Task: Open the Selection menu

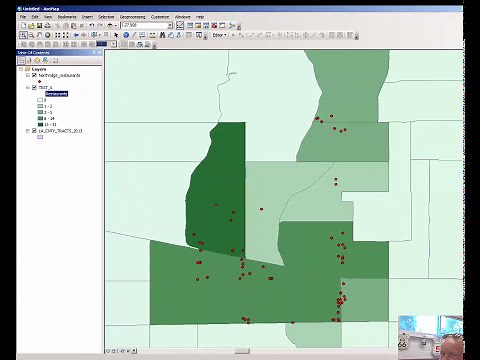Action: 106,17
